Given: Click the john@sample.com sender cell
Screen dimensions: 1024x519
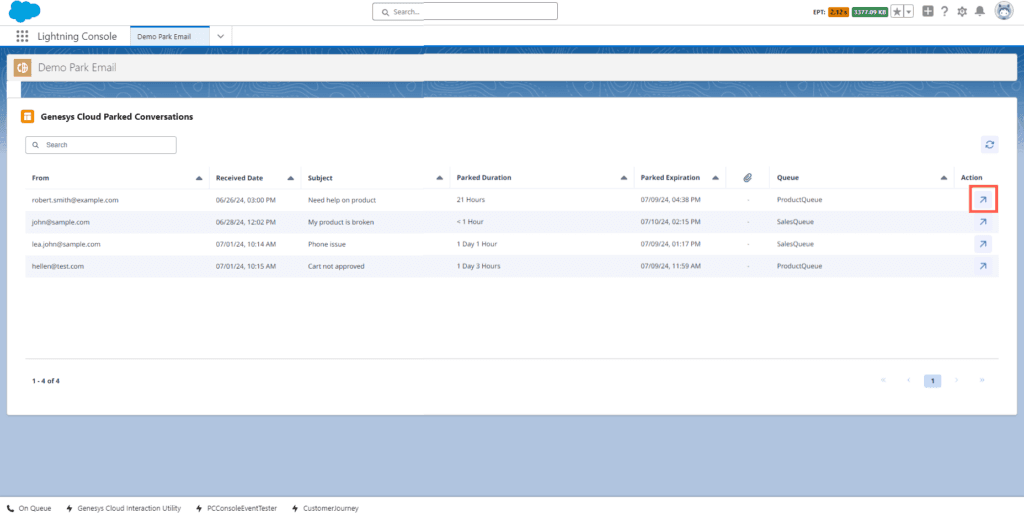Looking at the screenshot, I should click(61, 222).
